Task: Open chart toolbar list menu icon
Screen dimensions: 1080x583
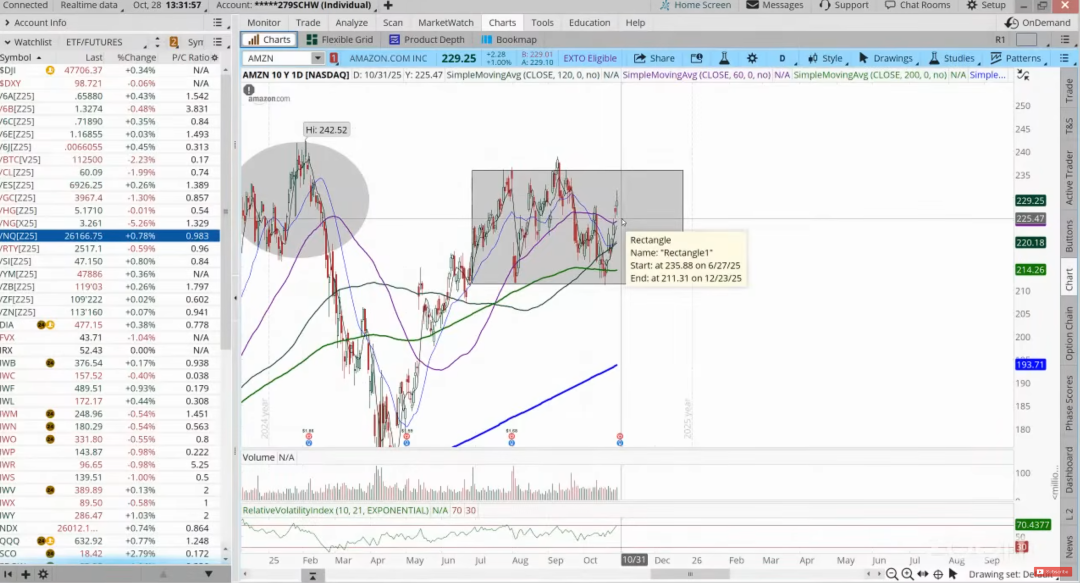Action: pos(1063,59)
